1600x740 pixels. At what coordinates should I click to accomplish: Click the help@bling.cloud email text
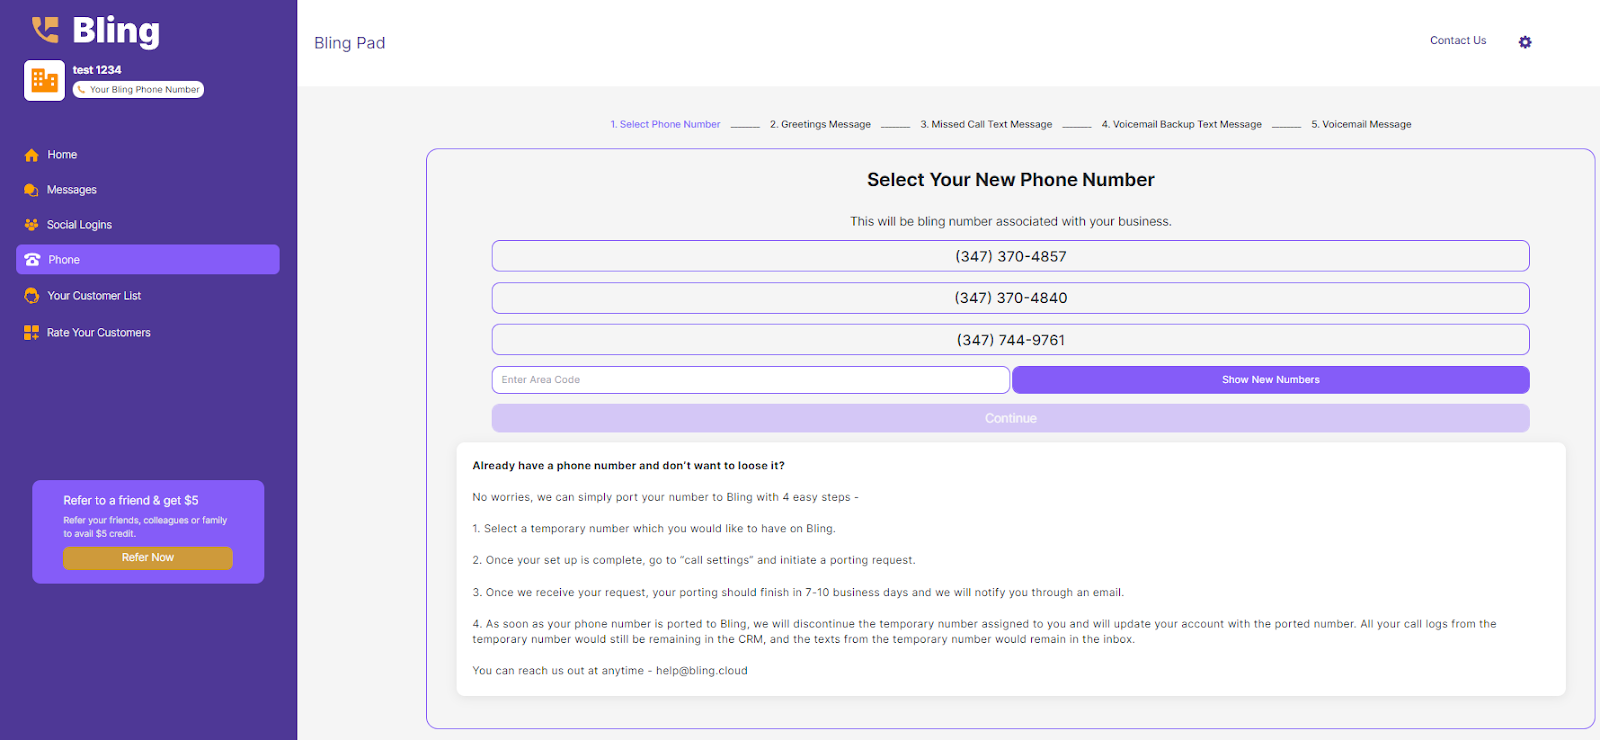pyautogui.click(x=701, y=671)
